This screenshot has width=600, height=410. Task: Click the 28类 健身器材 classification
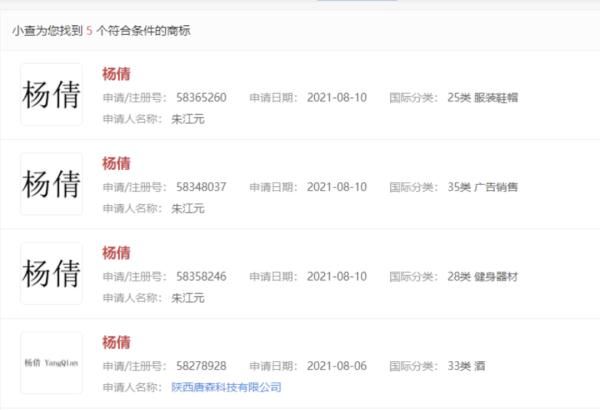pyautogui.click(x=483, y=276)
